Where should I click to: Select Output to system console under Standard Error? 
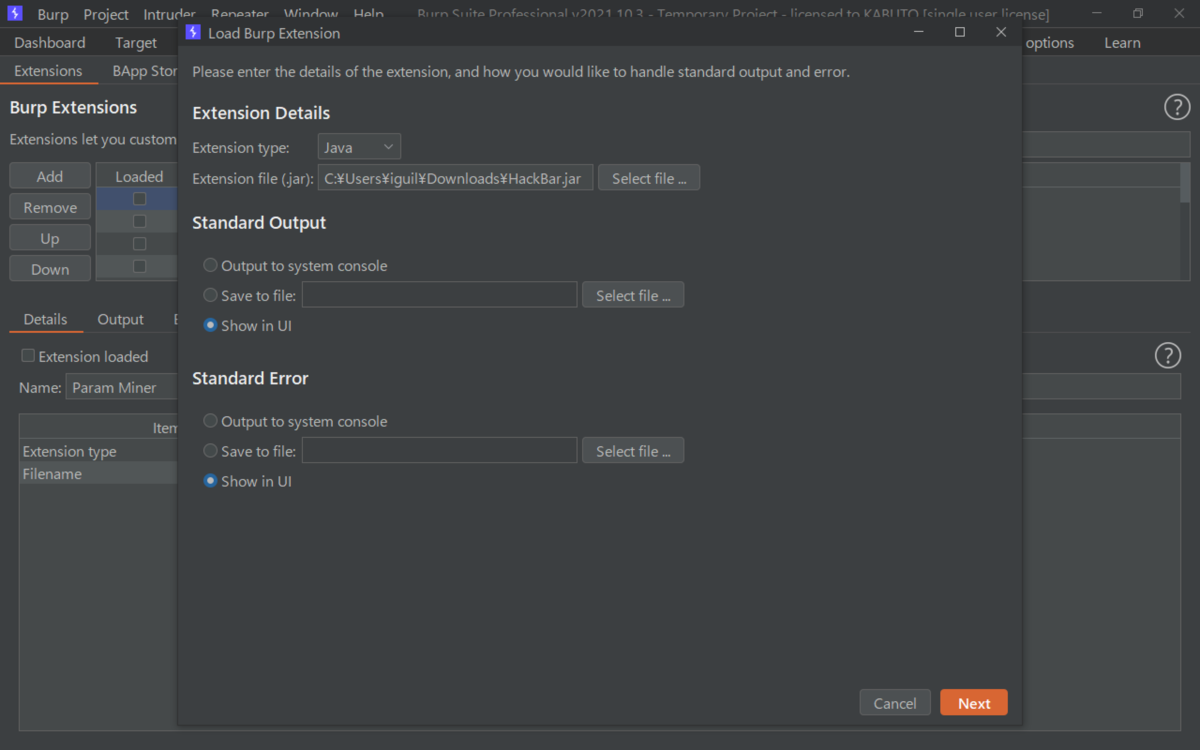[210, 421]
